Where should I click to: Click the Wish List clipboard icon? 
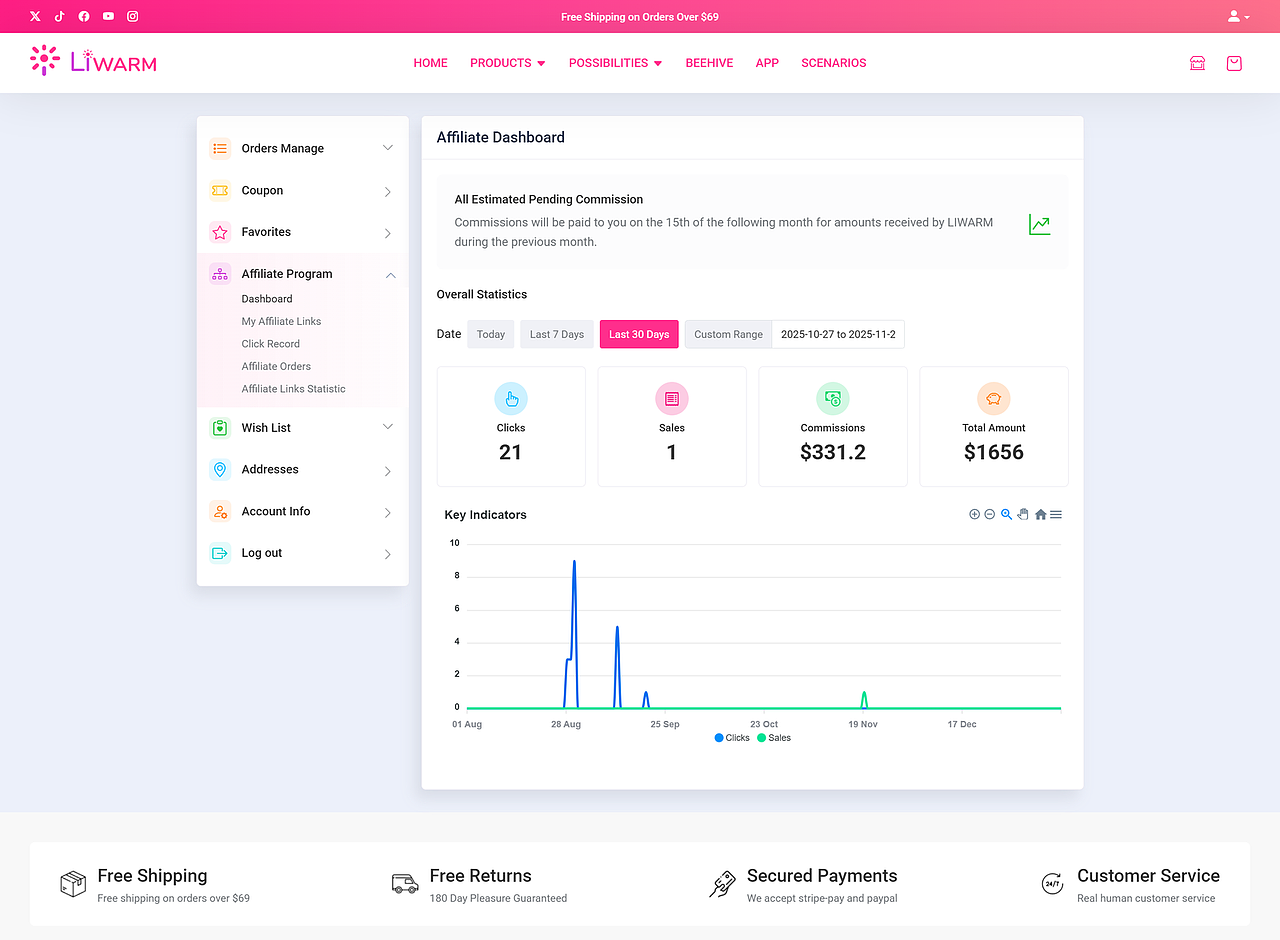coord(220,428)
